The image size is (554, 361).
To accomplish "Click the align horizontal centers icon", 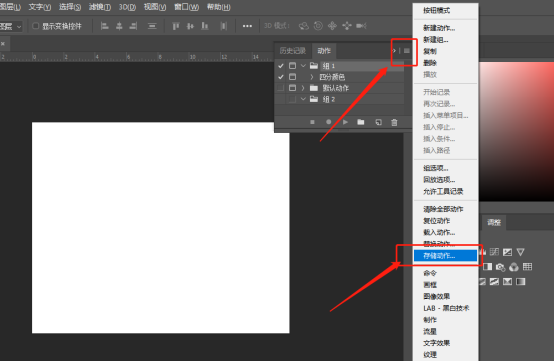I will pyautogui.click(x=119, y=26).
